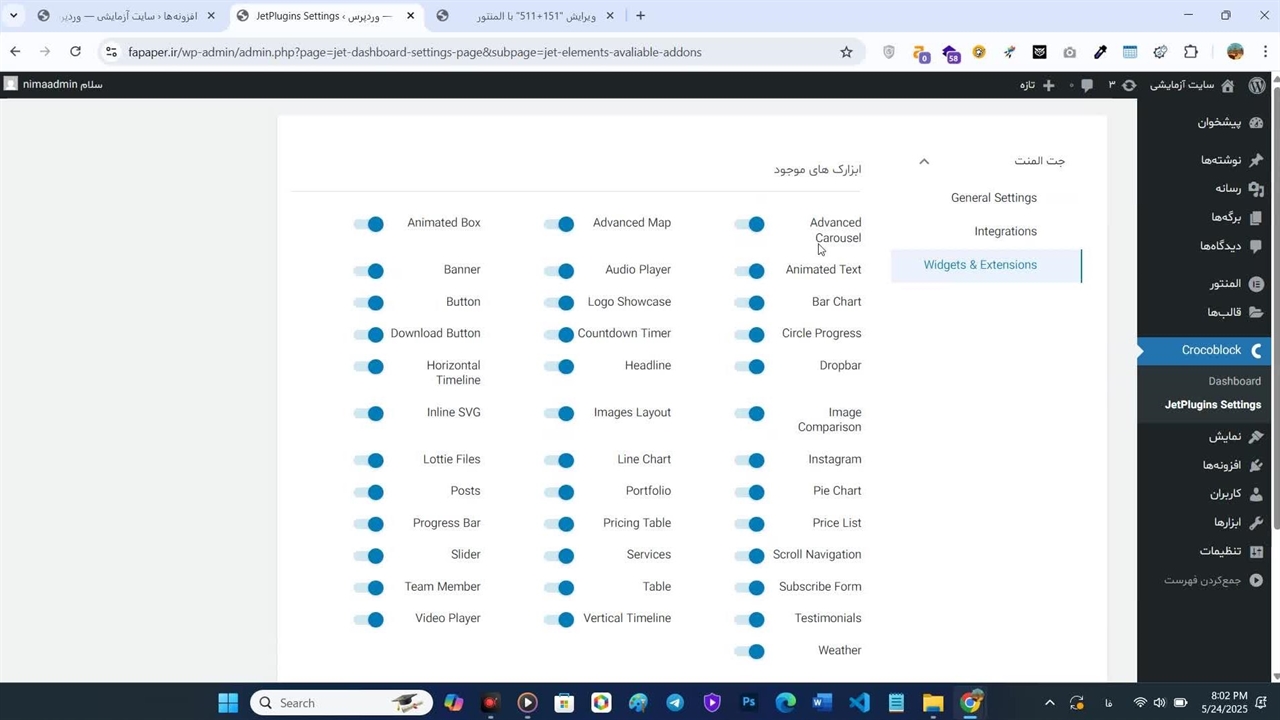Screen dimensions: 1280x720
Task: Select the Integrations menu item
Action: 1005,231
